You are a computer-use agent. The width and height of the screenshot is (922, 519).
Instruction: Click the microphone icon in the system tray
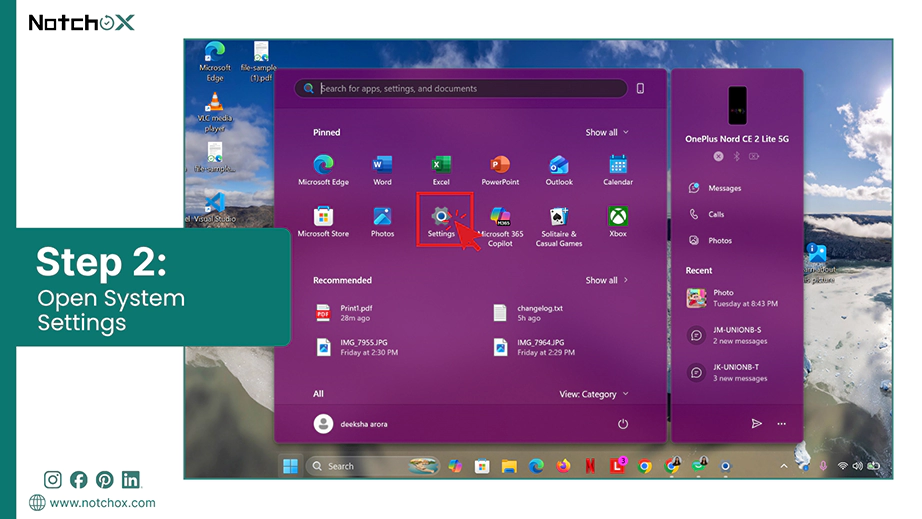[823, 466]
